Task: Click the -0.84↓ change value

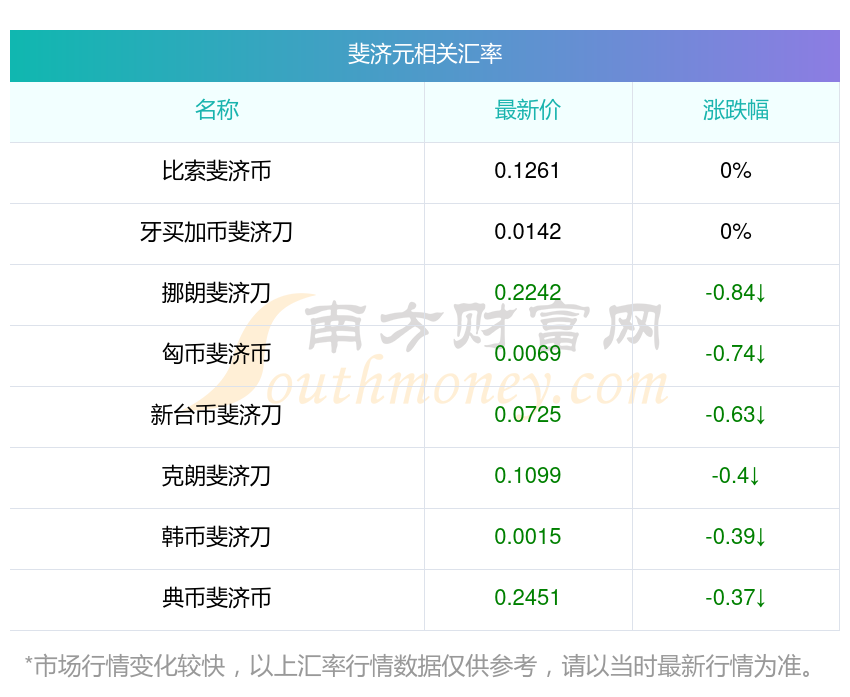Action: (736, 293)
